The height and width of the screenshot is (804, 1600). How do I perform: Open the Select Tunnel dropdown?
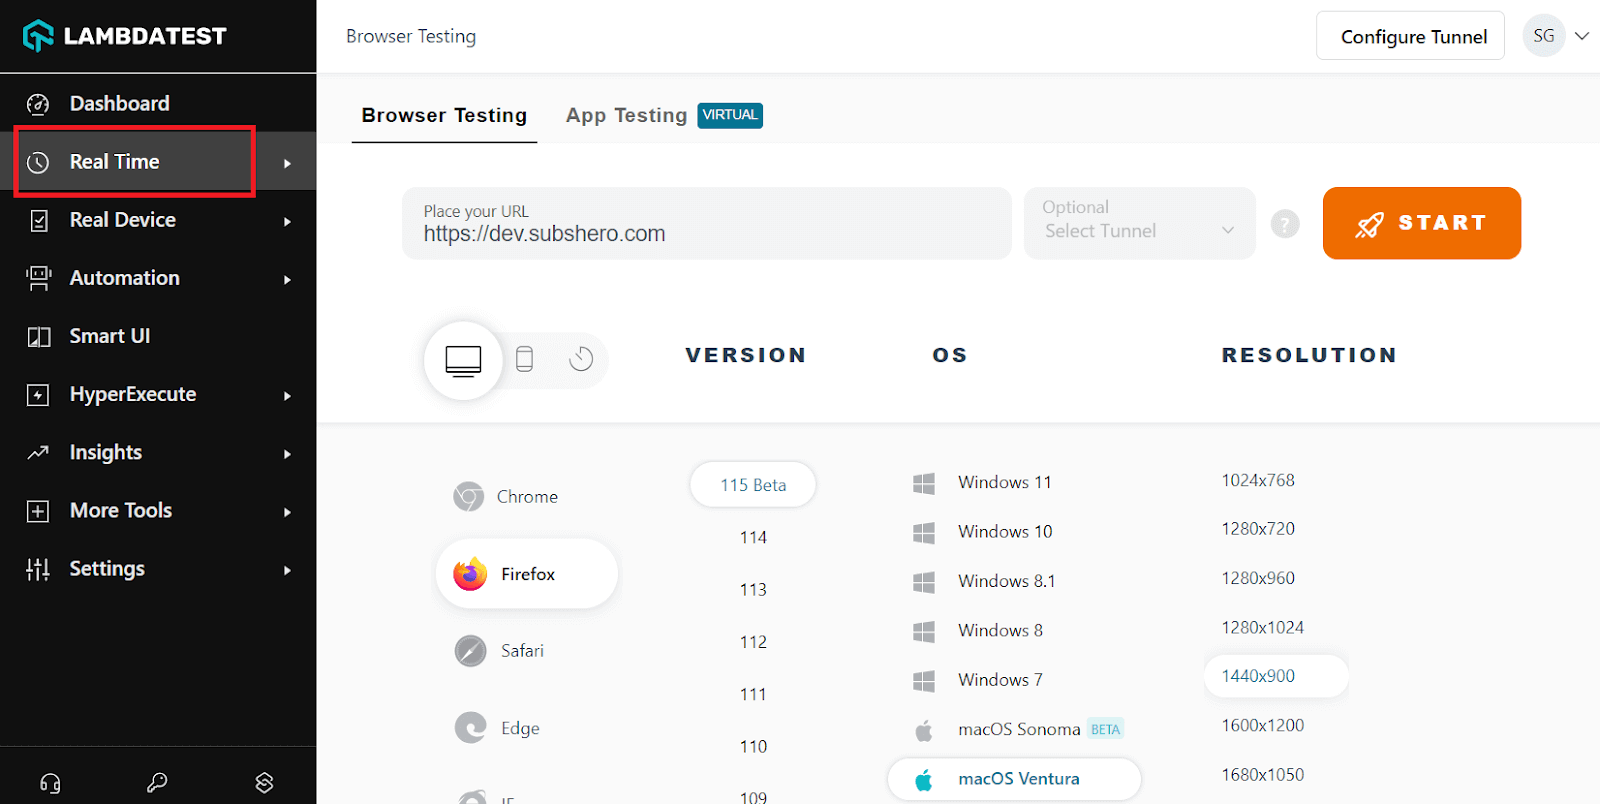1139,223
